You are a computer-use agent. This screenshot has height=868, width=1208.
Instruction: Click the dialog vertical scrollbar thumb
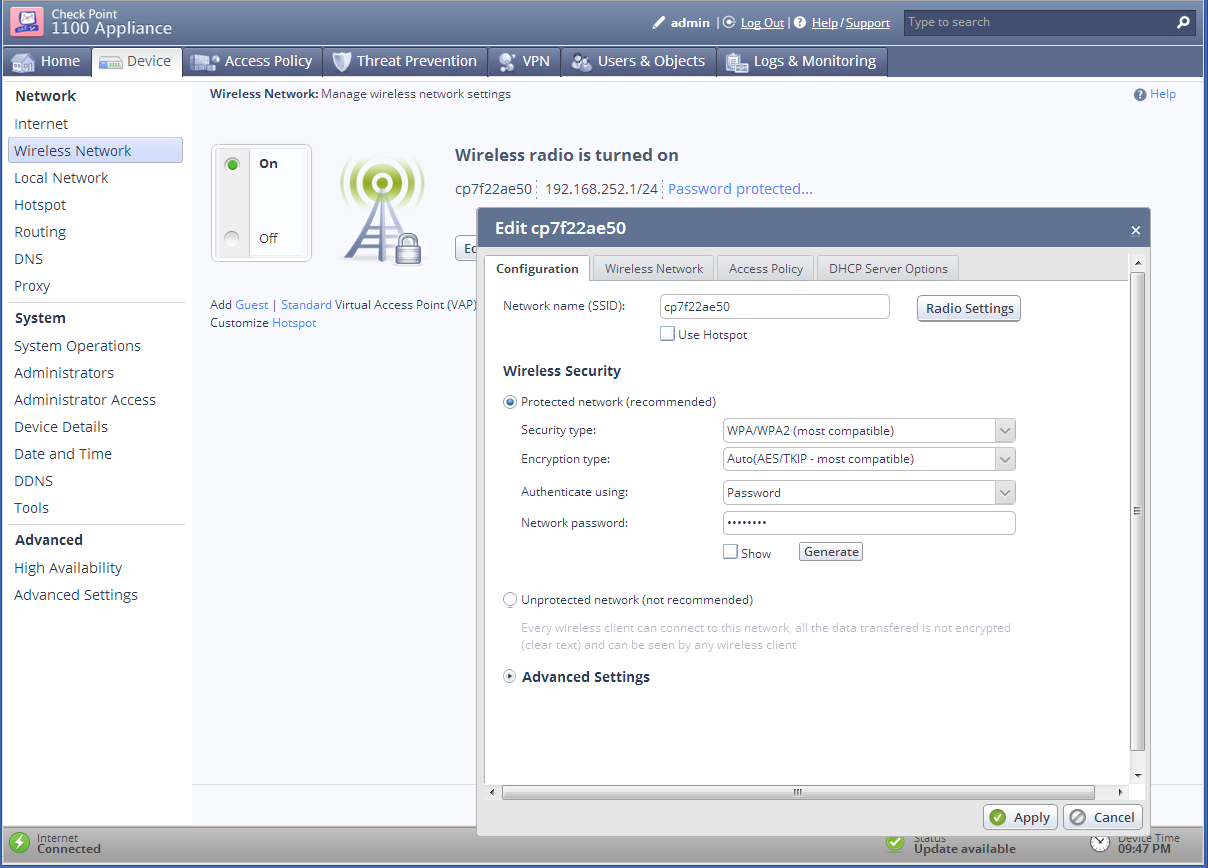point(1137,511)
